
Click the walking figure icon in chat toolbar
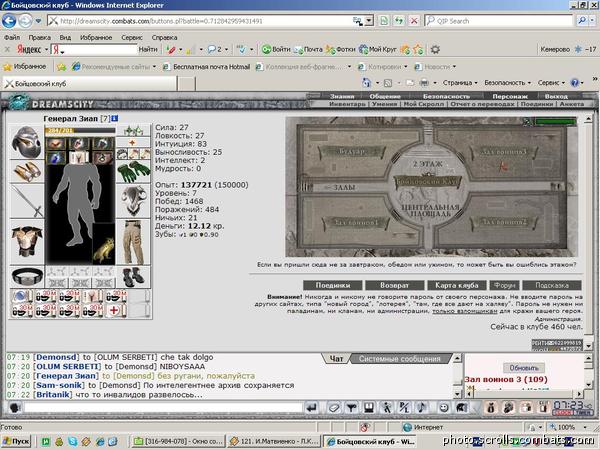coord(387,408)
